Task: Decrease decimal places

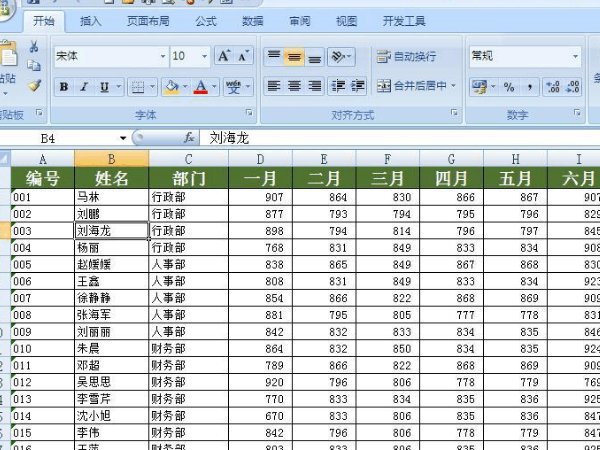Action: coord(572,87)
